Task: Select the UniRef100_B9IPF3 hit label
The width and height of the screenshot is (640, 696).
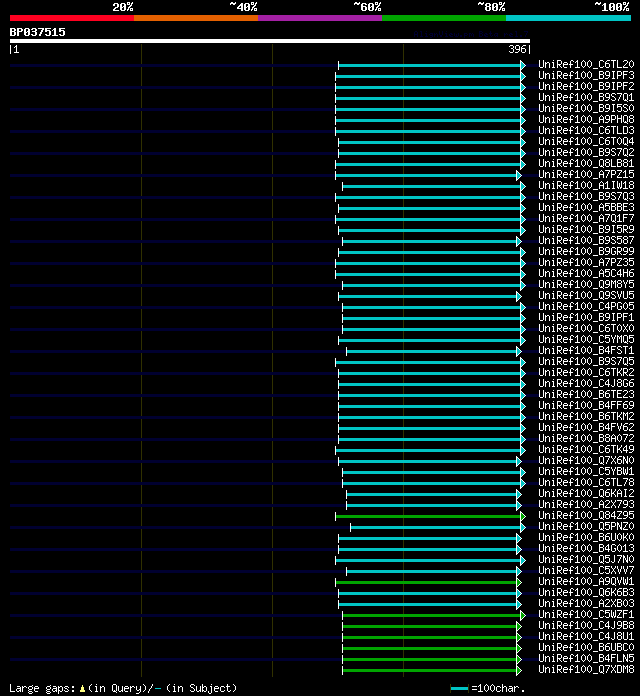Action: pyautogui.click(x=586, y=75)
